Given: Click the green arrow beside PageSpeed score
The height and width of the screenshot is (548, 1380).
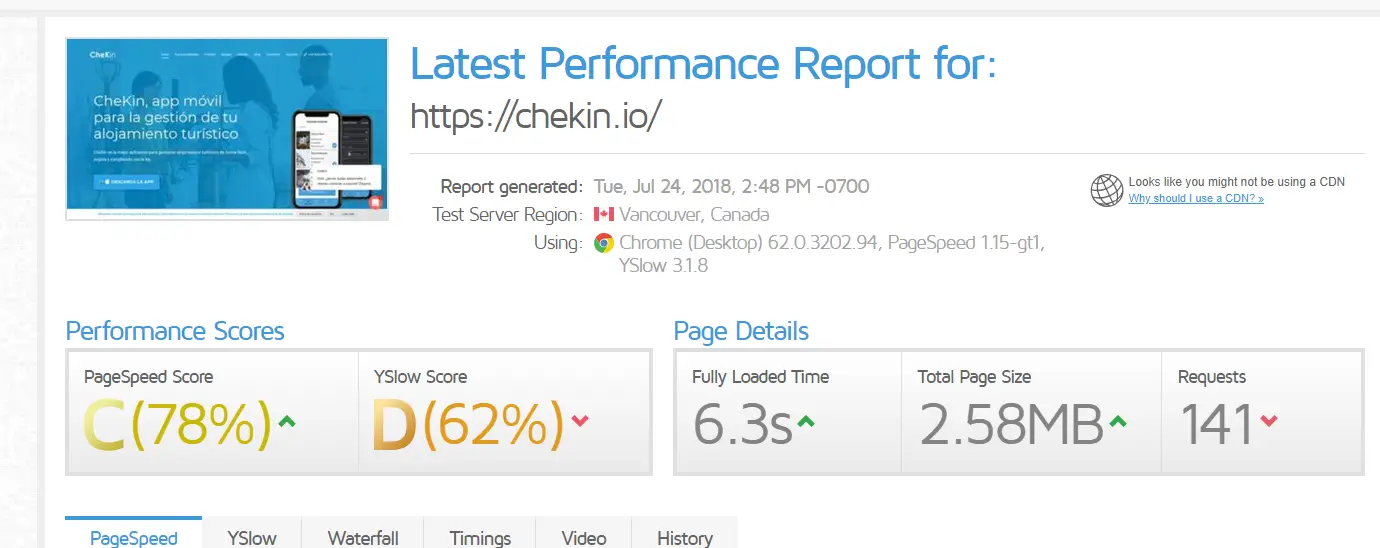Looking at the screenshot, I should click(286, 421).
